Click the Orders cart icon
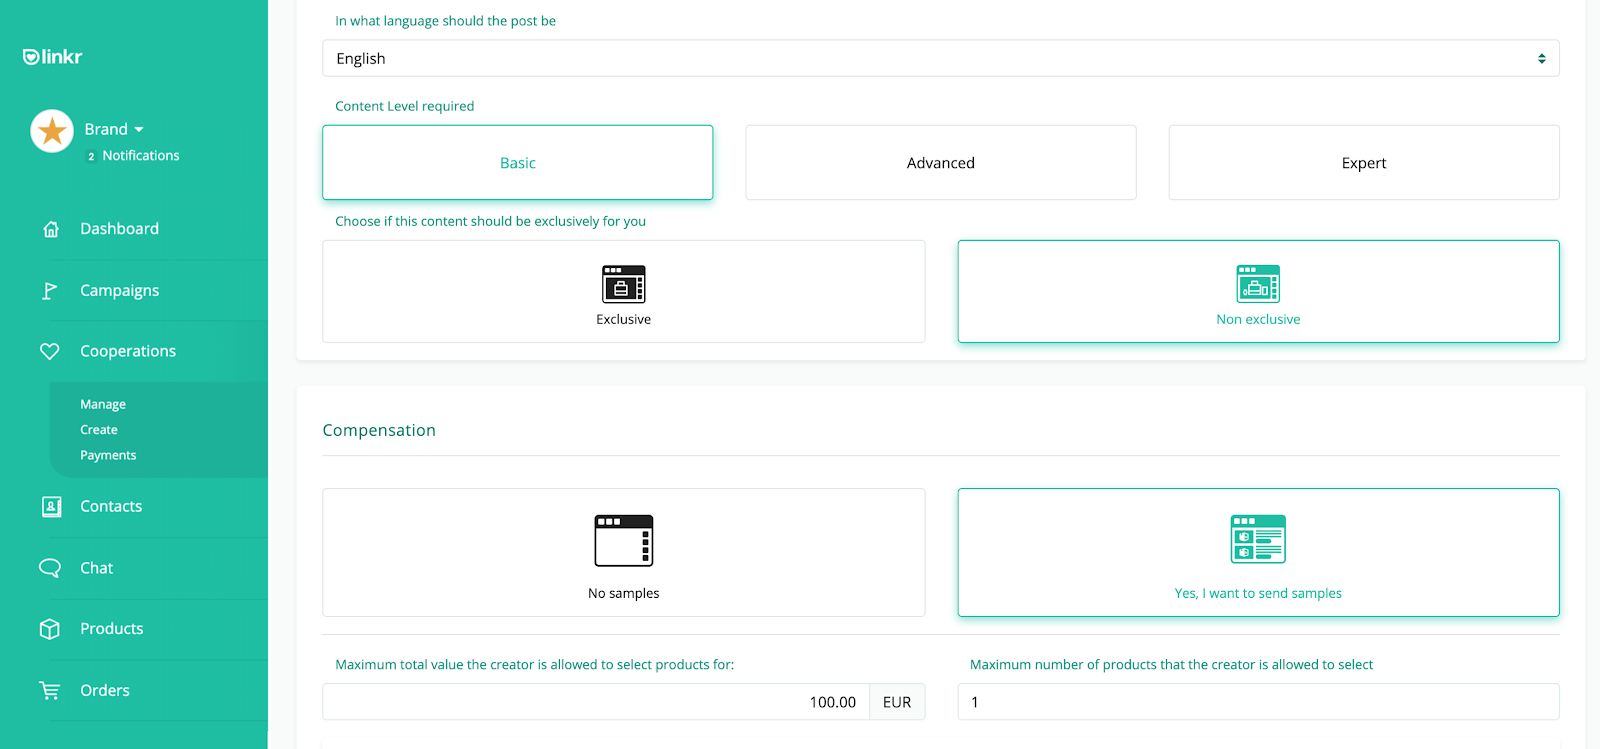The height and width of the screenshot is (749, 1600). click(x=49, y=690)
